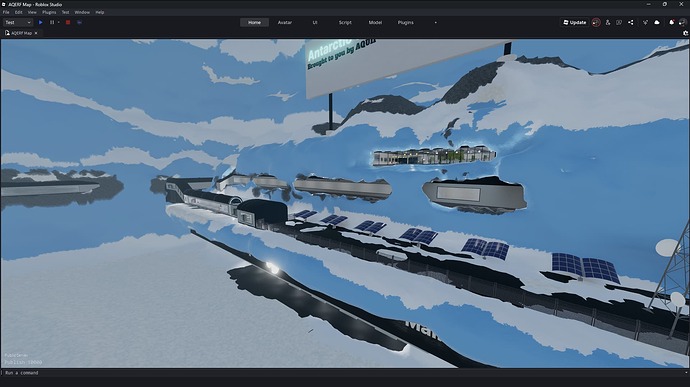Viewport: 690px width, 387px height.
Task: Switch to the Avatar ribbon tab
Action: tap(285, 22)
